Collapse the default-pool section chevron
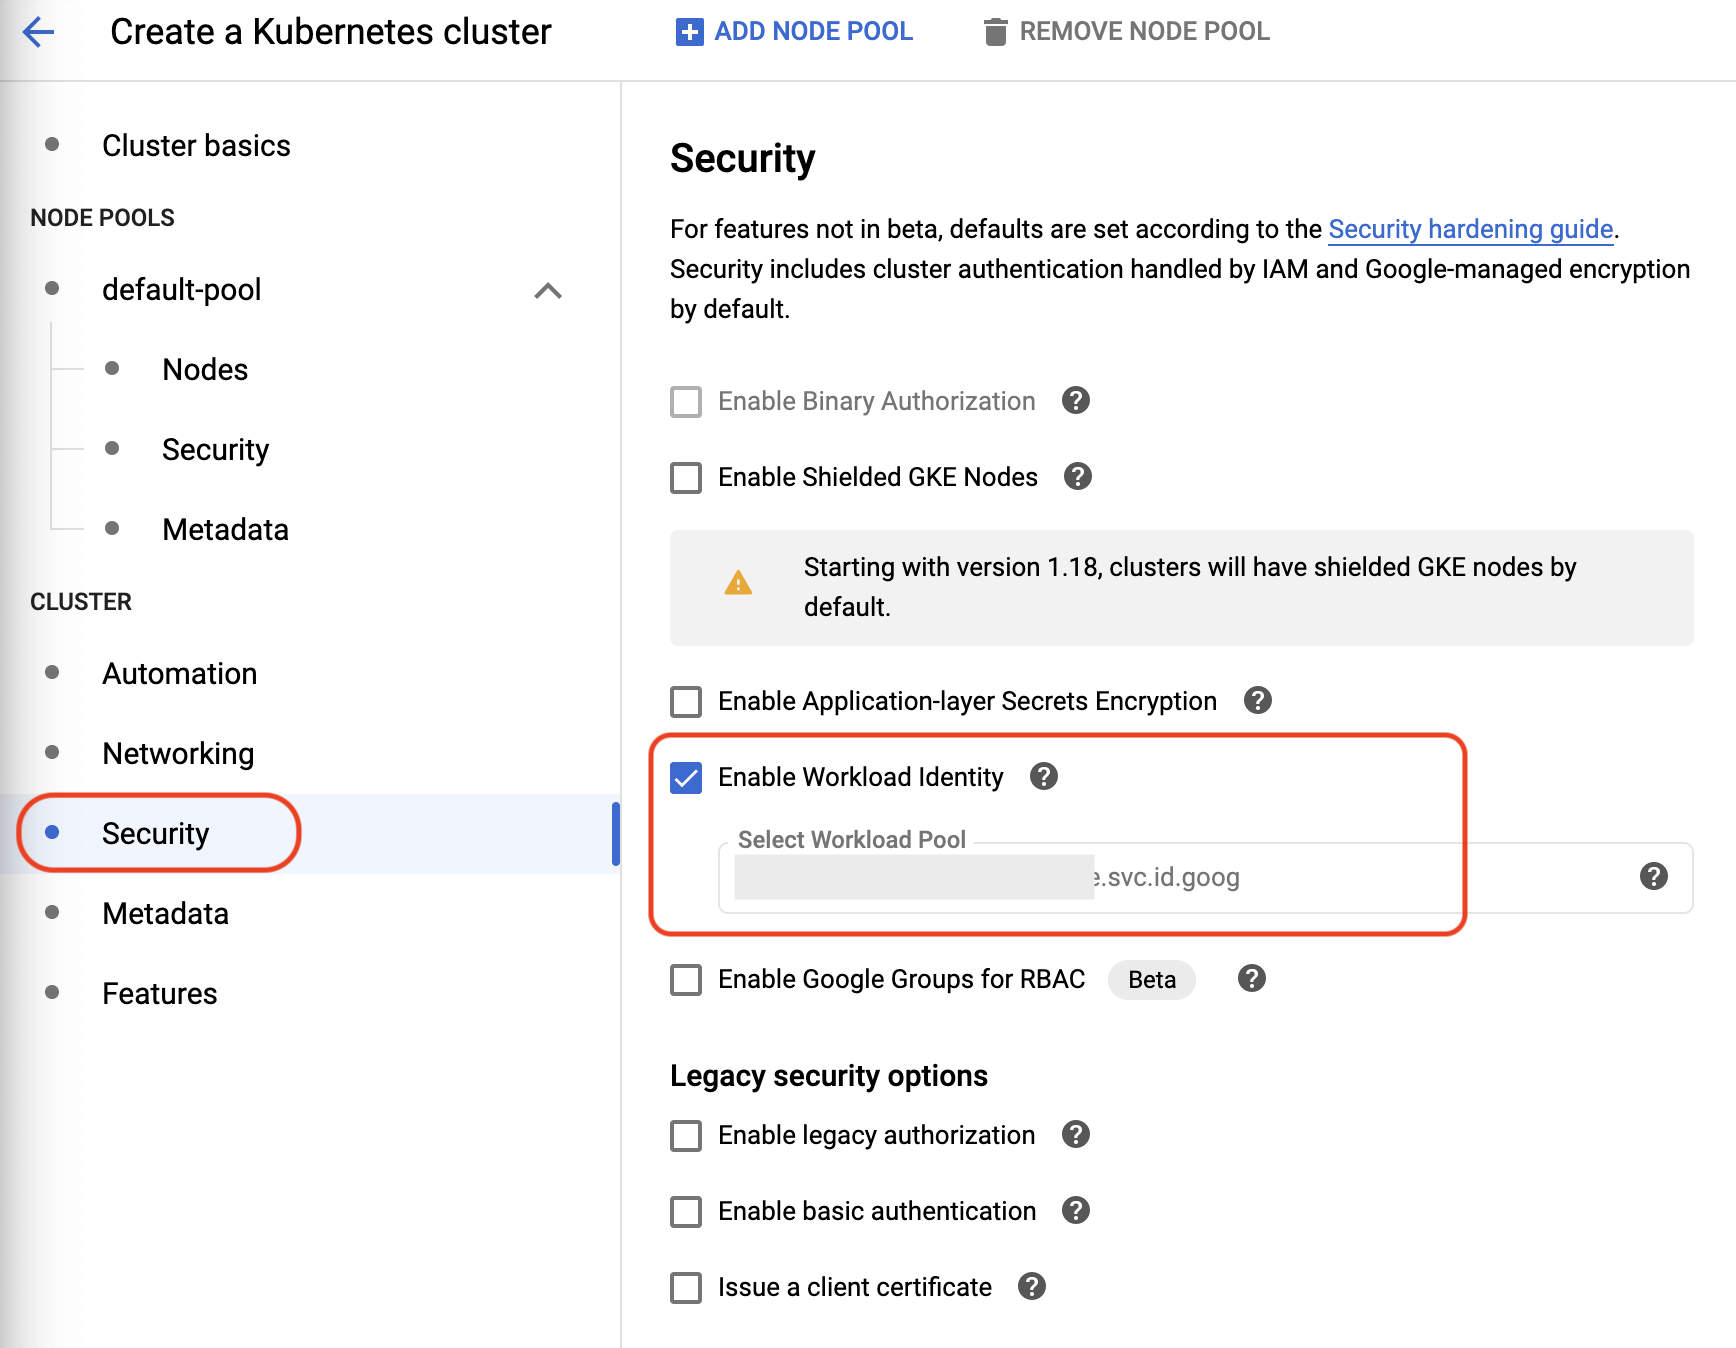Viewport: 1736px width, 1348px height. (x=548, y=291)
